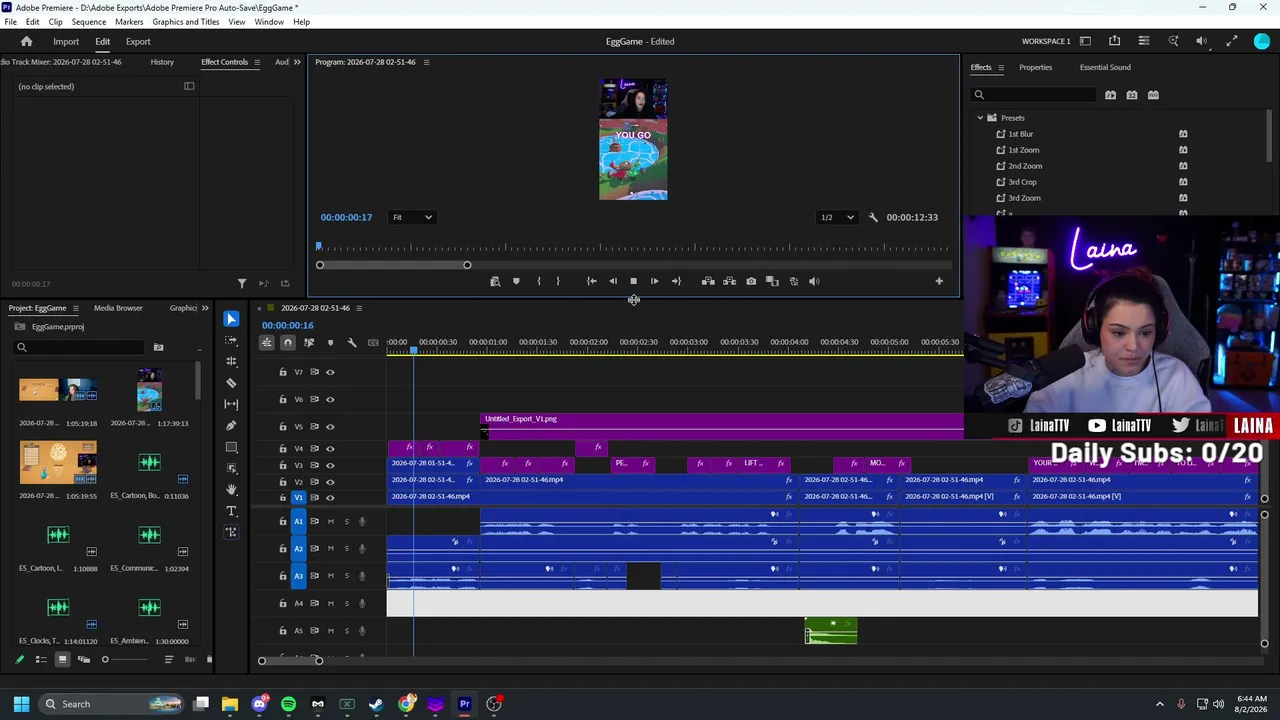Select the Razor tool

(231, 383)
